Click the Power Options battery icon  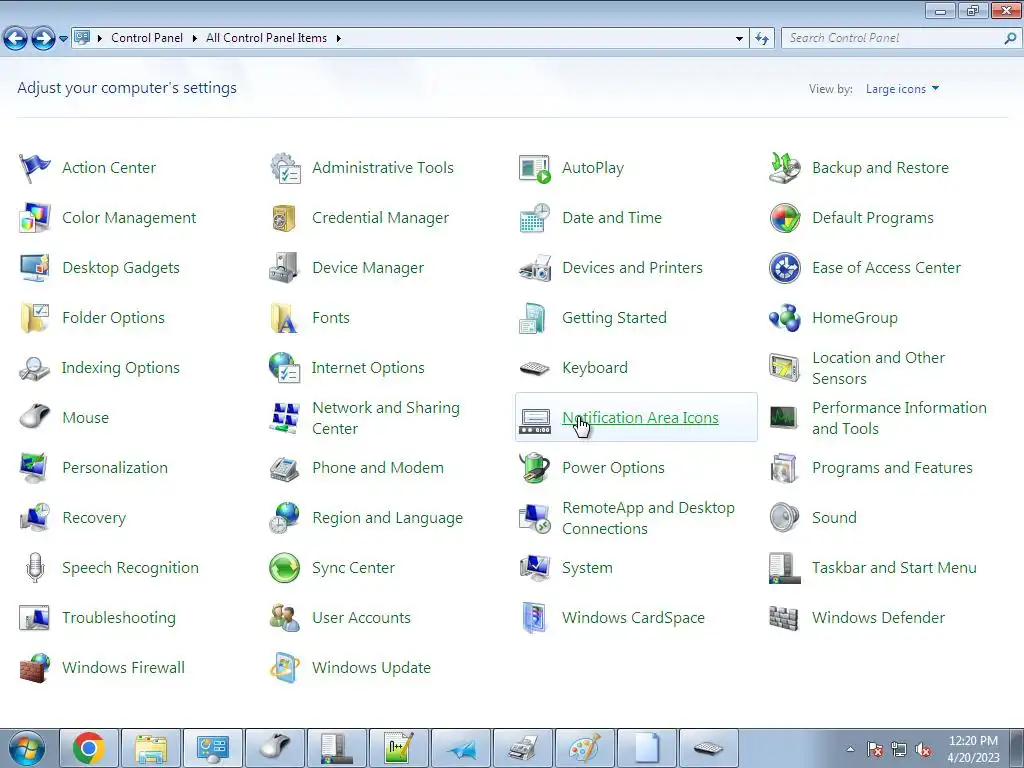tap(535, 468)
